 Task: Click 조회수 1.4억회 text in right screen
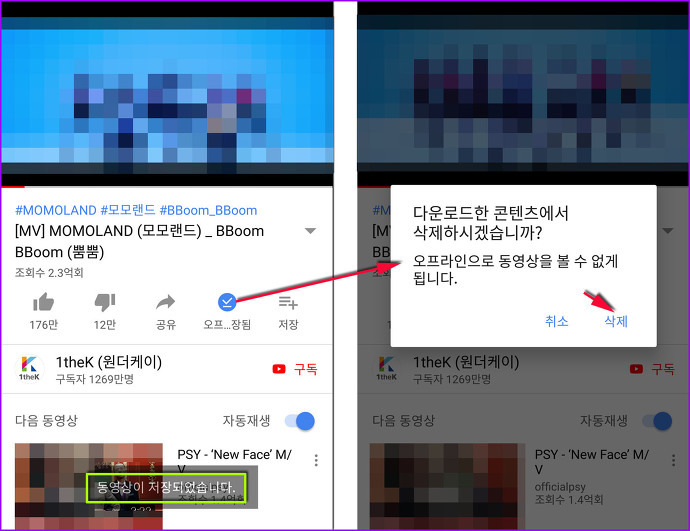(x=569, y=499)
